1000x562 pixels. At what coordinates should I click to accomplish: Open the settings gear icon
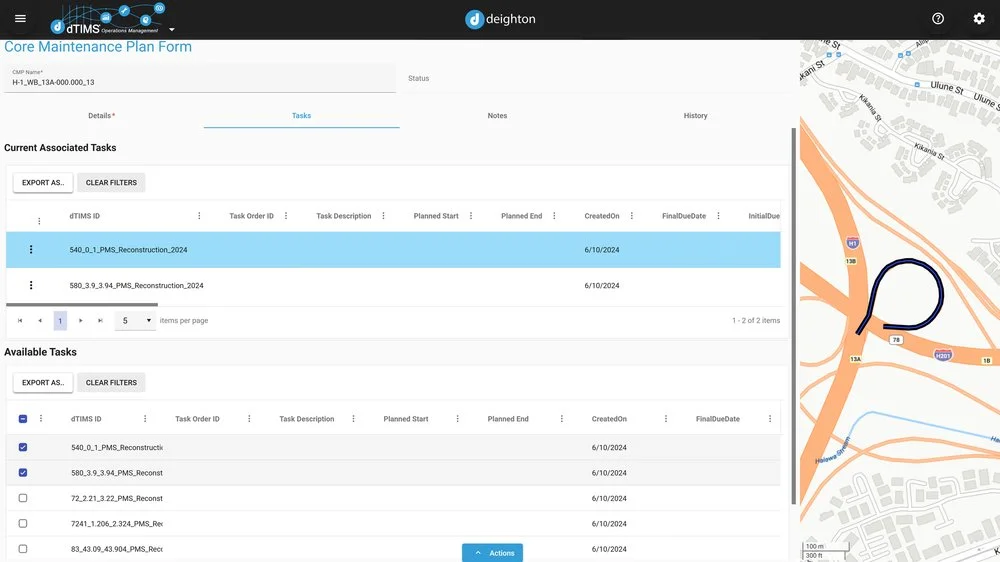pos(979,18)
